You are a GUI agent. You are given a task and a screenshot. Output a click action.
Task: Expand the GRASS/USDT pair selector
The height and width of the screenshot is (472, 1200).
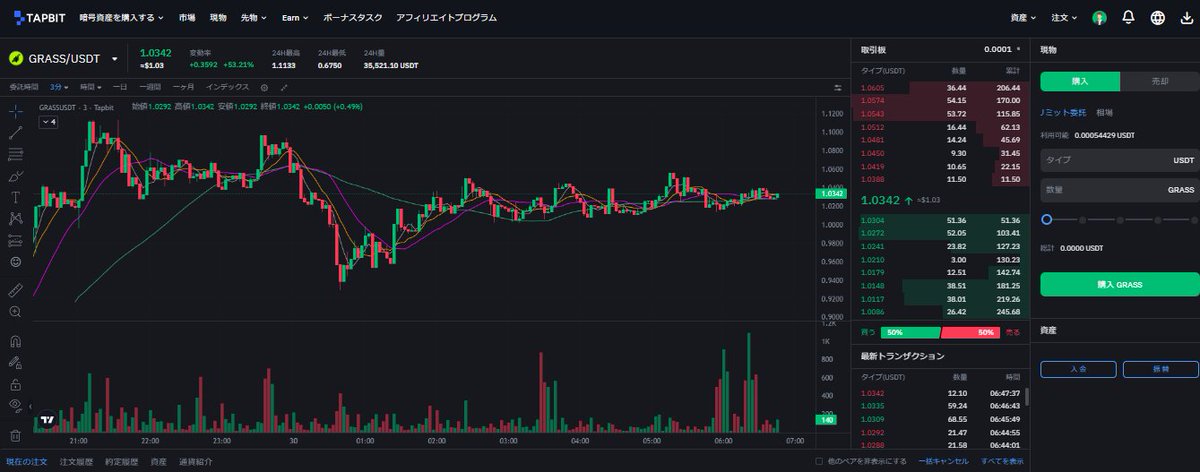[115, 59]
